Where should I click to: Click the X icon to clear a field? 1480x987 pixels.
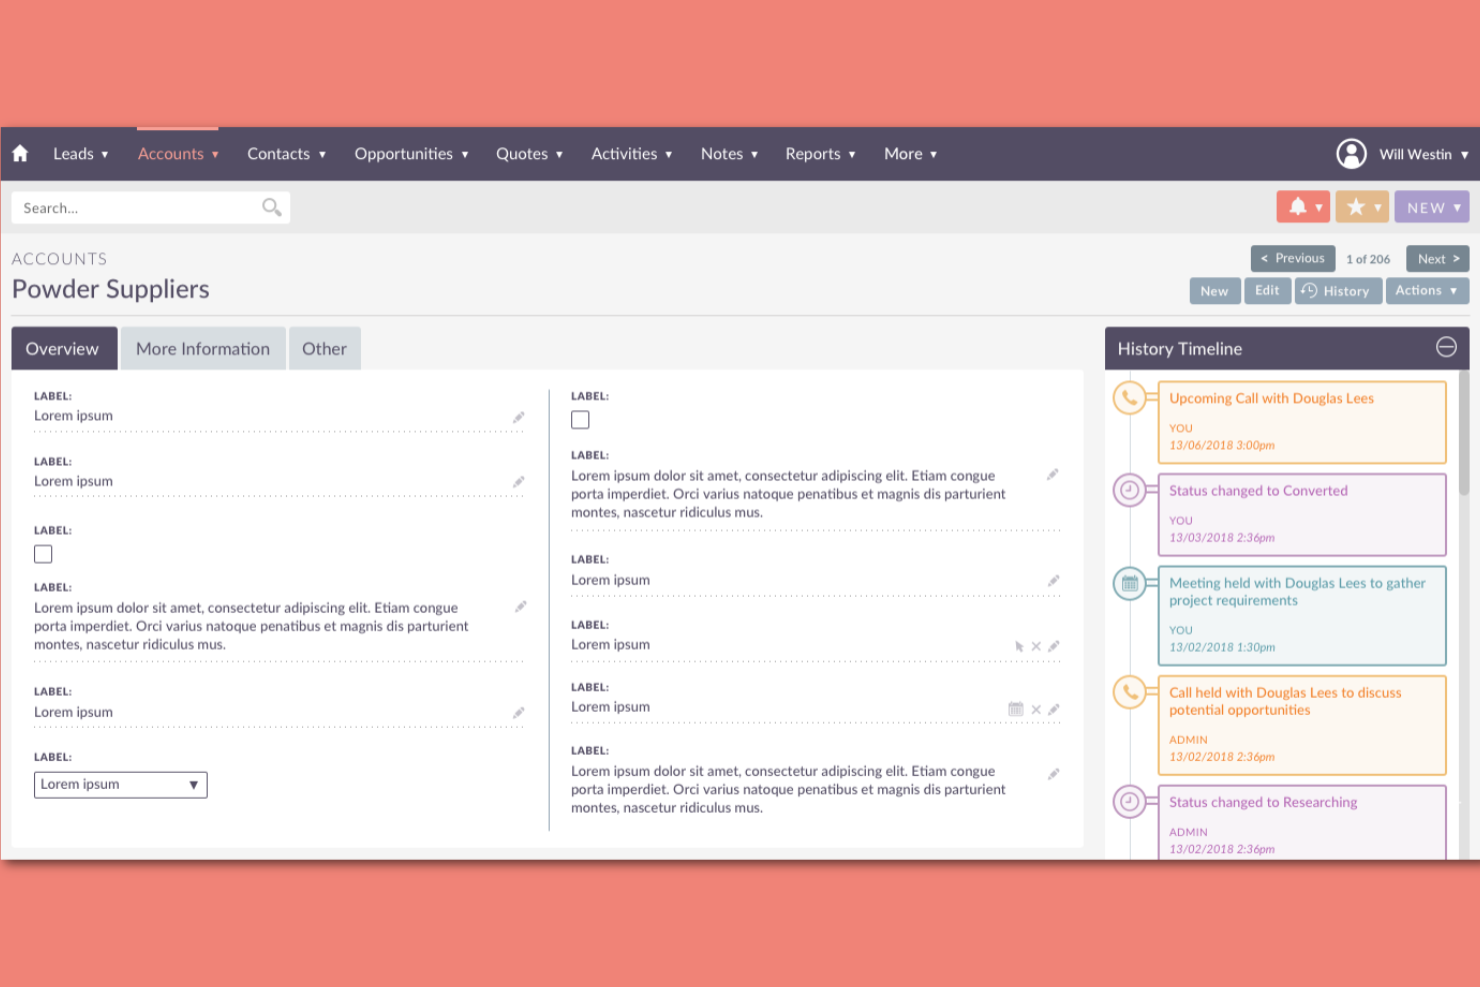(x=1036, y=646)
